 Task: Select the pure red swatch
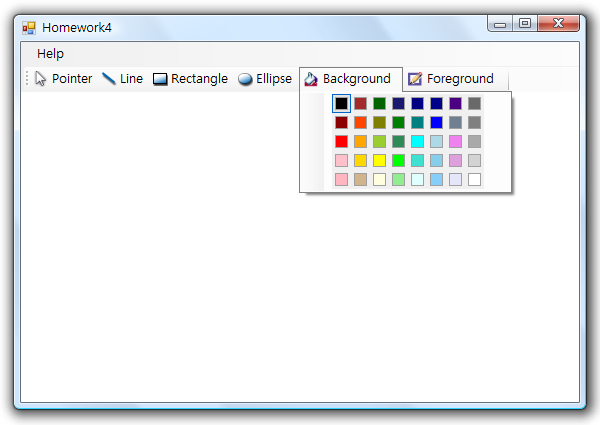[x=341, y=142]
